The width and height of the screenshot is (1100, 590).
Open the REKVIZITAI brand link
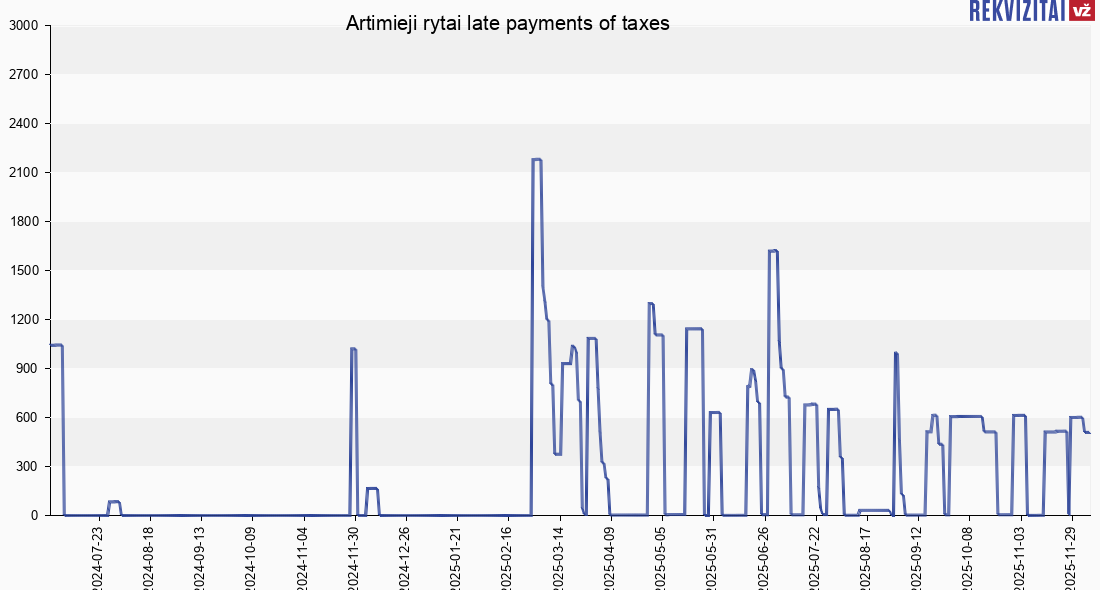click(1017, 11)
